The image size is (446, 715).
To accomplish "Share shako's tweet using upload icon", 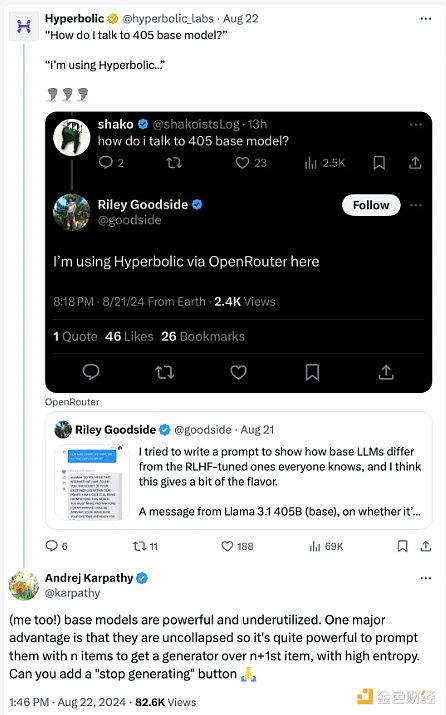I will pos(415,163).
